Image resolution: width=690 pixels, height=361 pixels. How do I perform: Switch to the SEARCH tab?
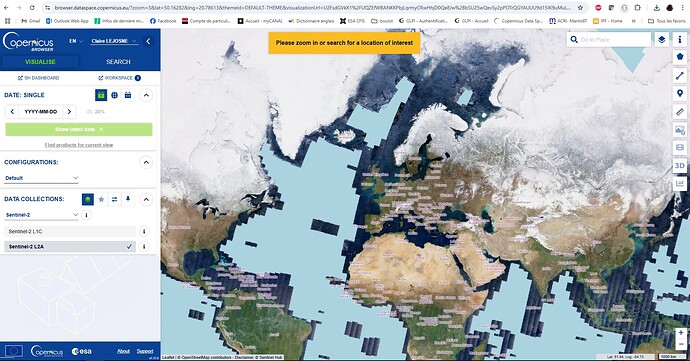tap(118, 62)
